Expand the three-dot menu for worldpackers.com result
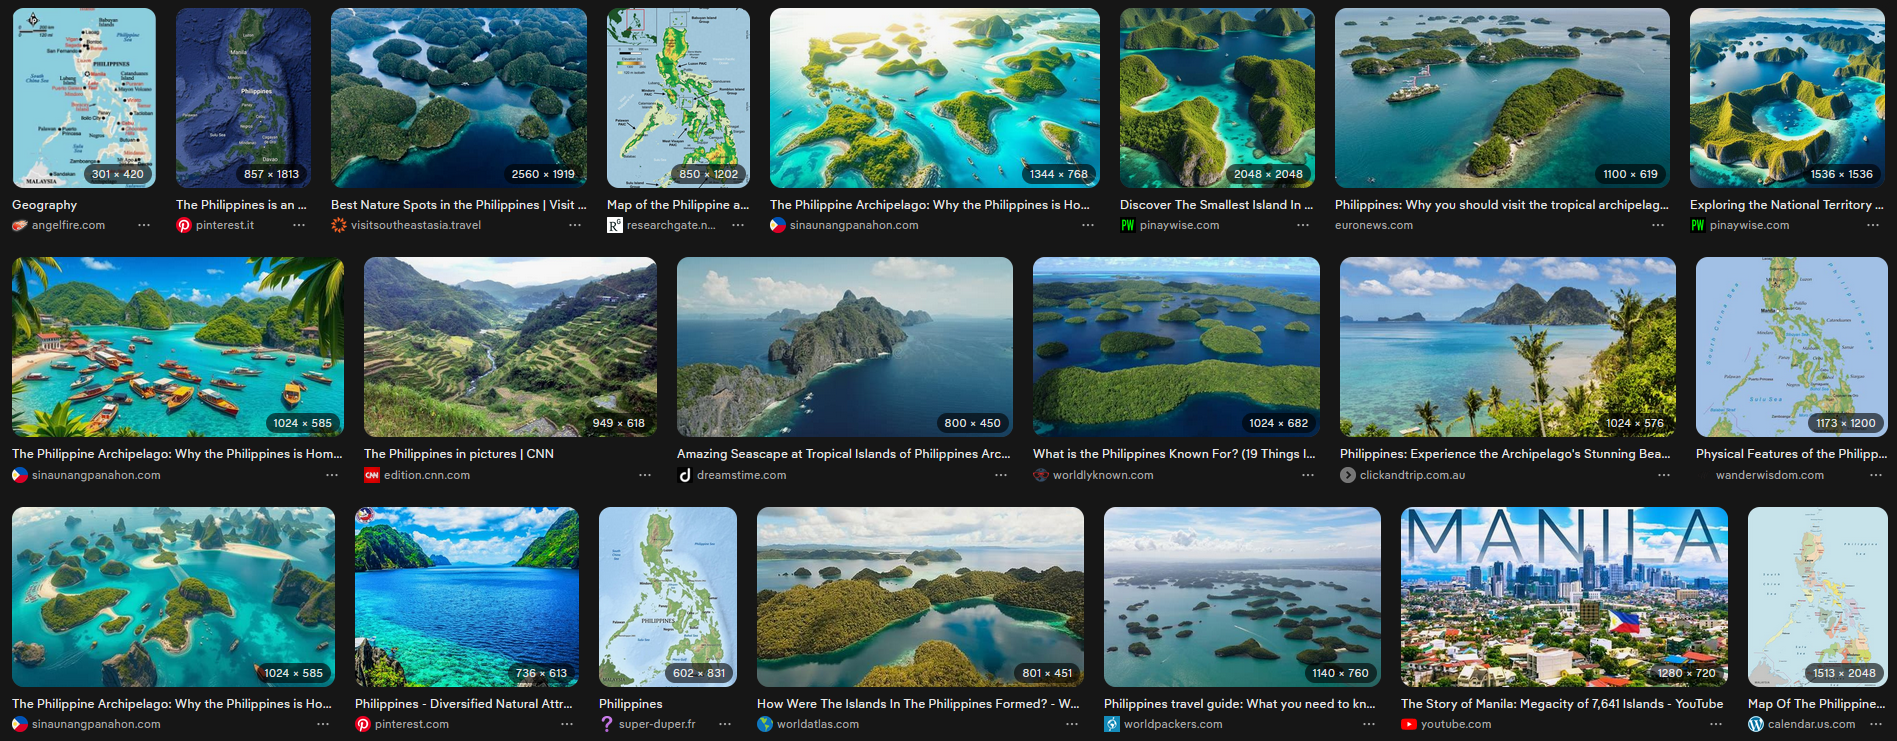1897x741 pixels. pyautogui.click(x=1369, y=725)
